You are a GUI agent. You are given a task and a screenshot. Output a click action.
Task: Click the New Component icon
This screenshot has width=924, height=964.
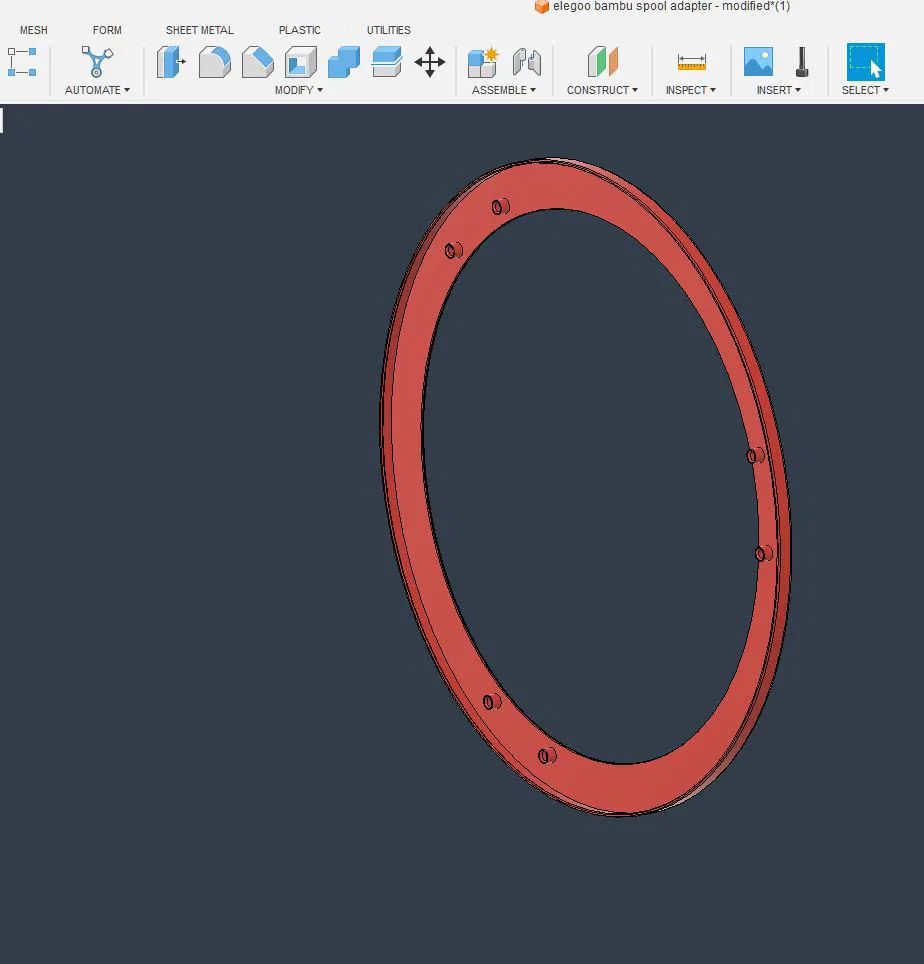(x=483, y=62)
